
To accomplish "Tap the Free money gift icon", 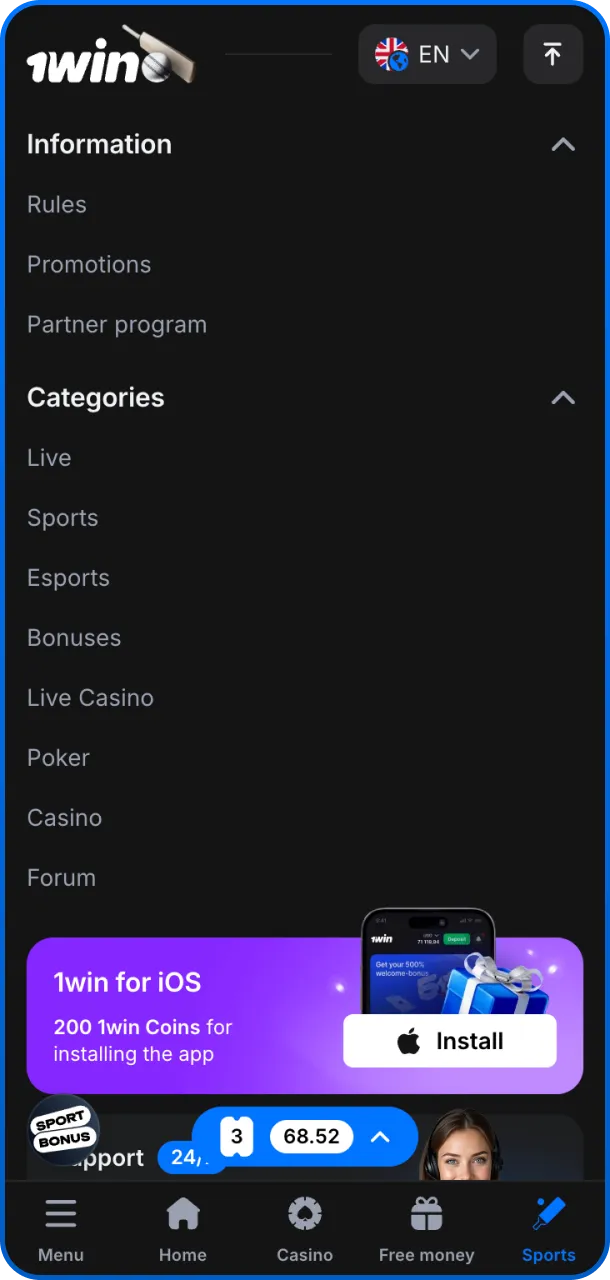I will (426, 1214).
